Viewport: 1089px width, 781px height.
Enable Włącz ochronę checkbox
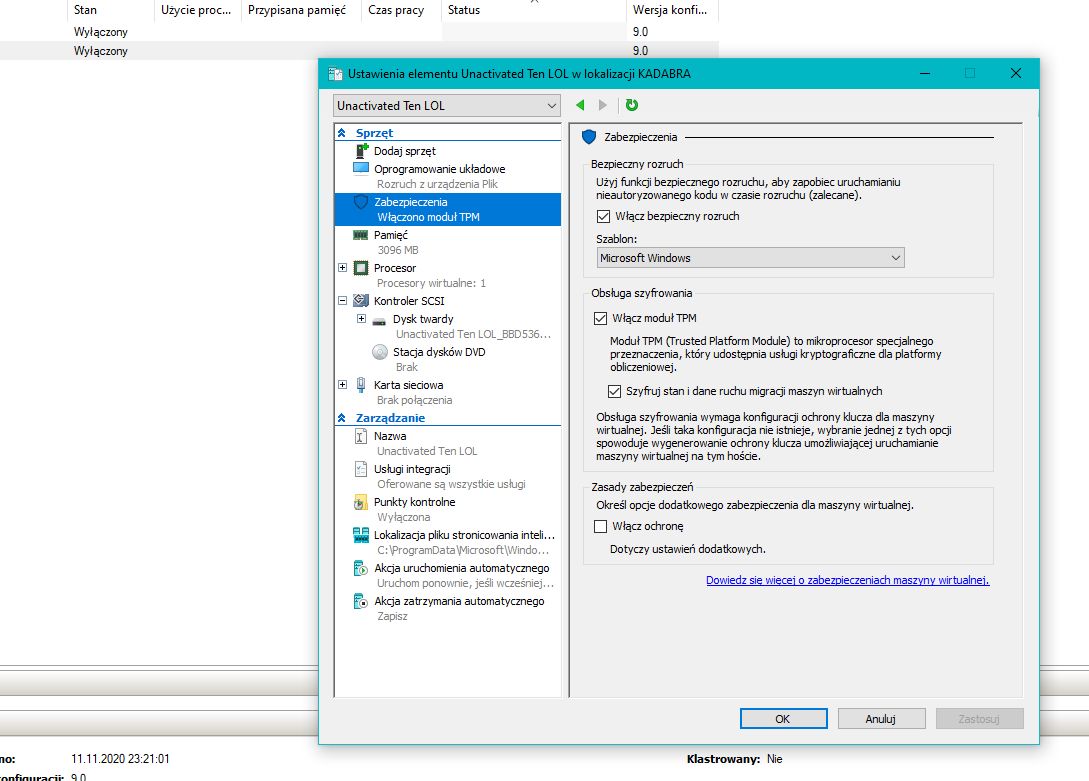[x=600, y=526]
